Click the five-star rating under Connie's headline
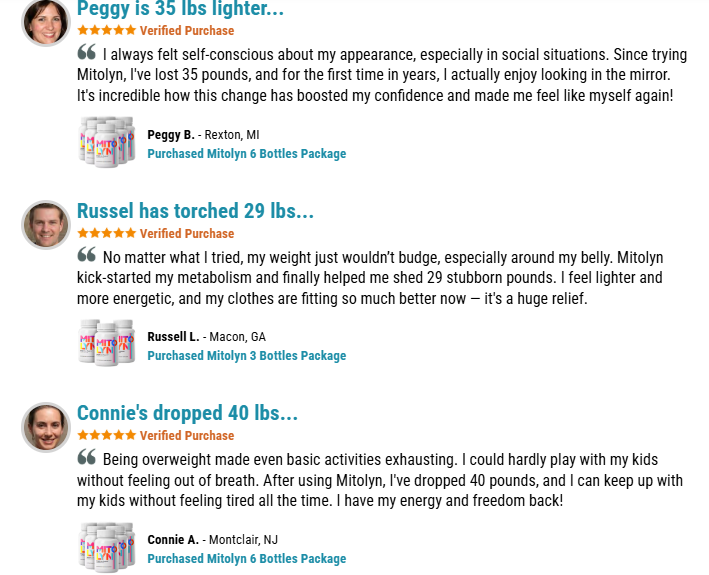Image resolution: width=709 pixels, height=575 pixels. [106, 435]
